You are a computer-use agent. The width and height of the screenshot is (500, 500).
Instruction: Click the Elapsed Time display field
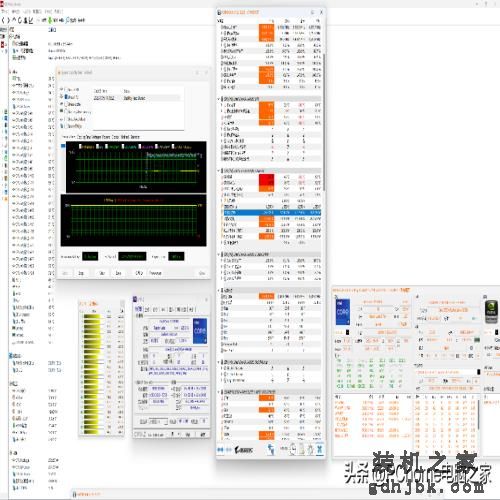point(176,256)
